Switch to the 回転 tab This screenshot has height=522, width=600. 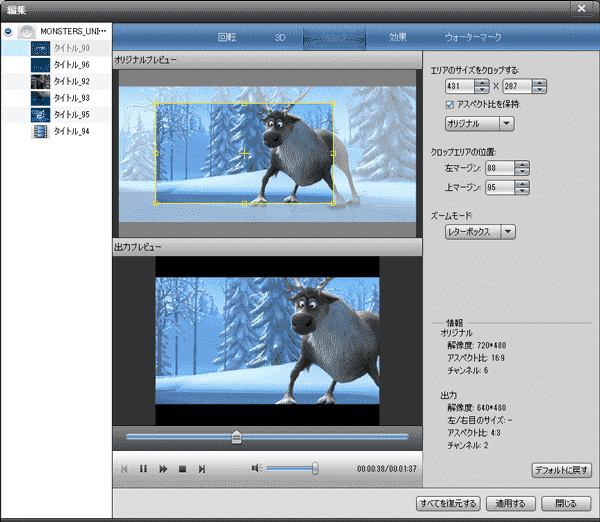[227, 37]
